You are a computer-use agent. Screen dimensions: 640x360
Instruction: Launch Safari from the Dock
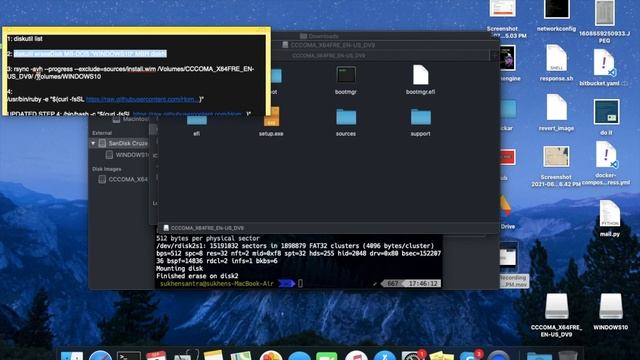(100, 355)
